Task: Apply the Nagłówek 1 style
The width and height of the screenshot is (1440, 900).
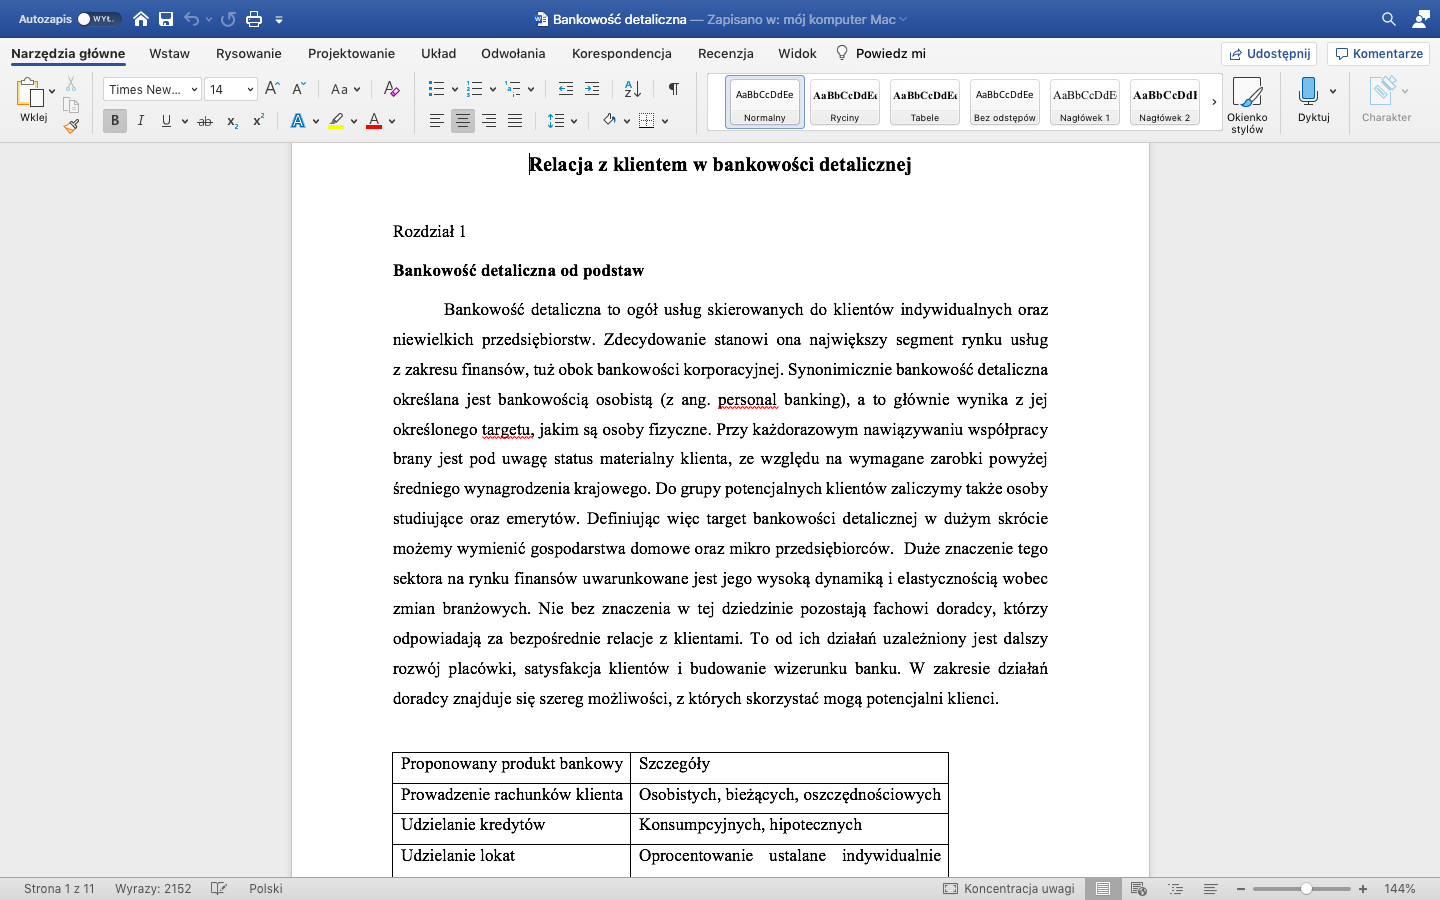Action: [x=1085, y=102]
